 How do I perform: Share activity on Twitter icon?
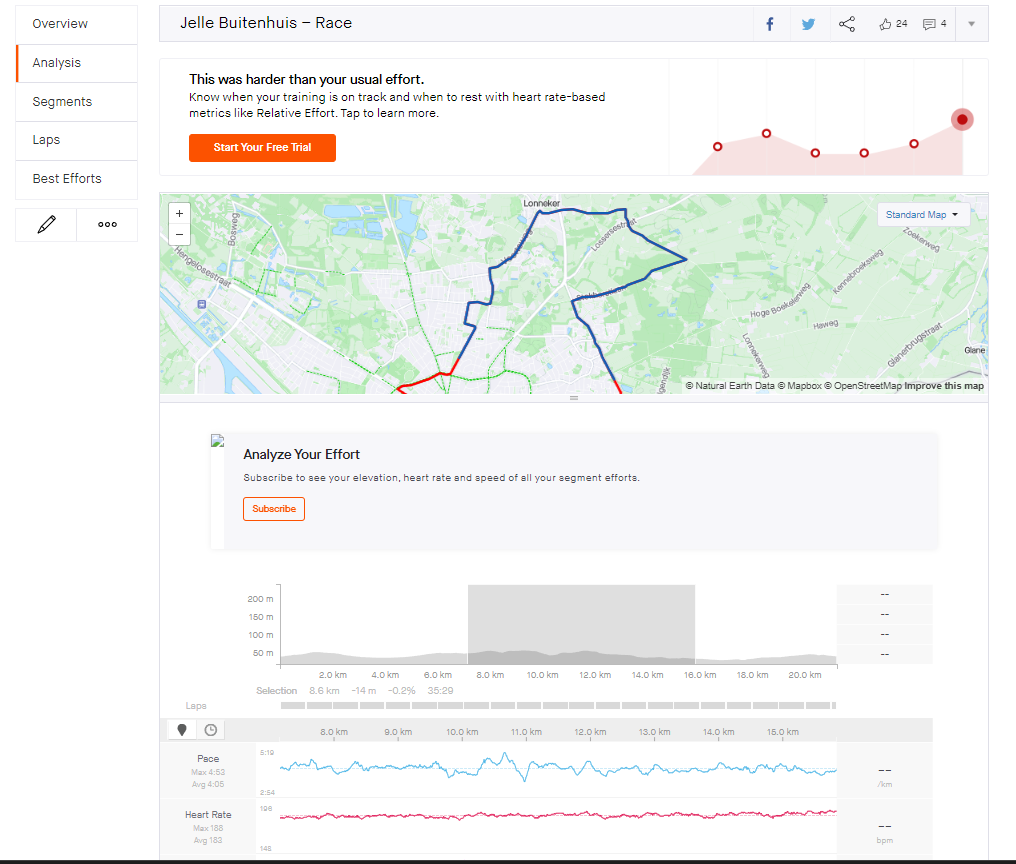point(808,25)
